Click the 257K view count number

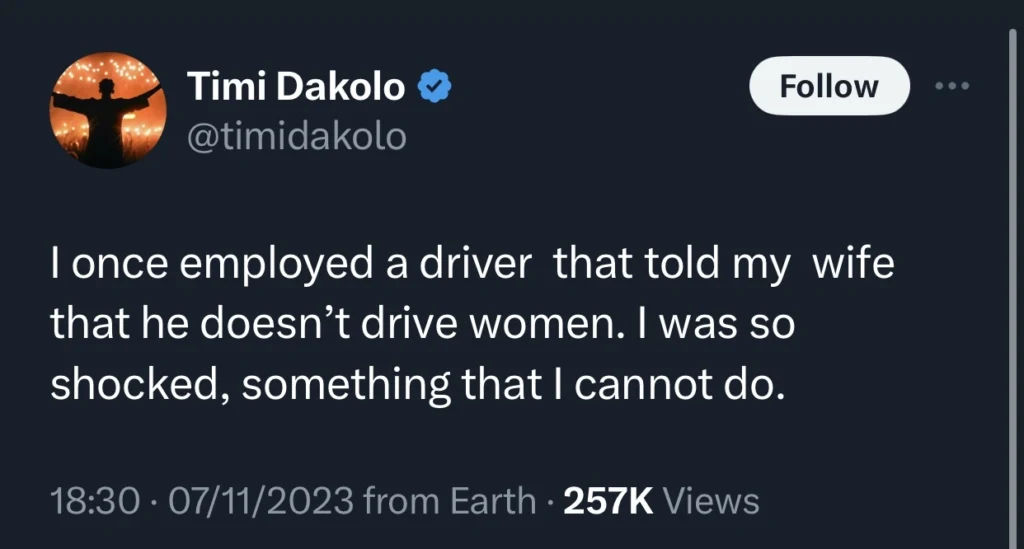click(x=609, y=502)
